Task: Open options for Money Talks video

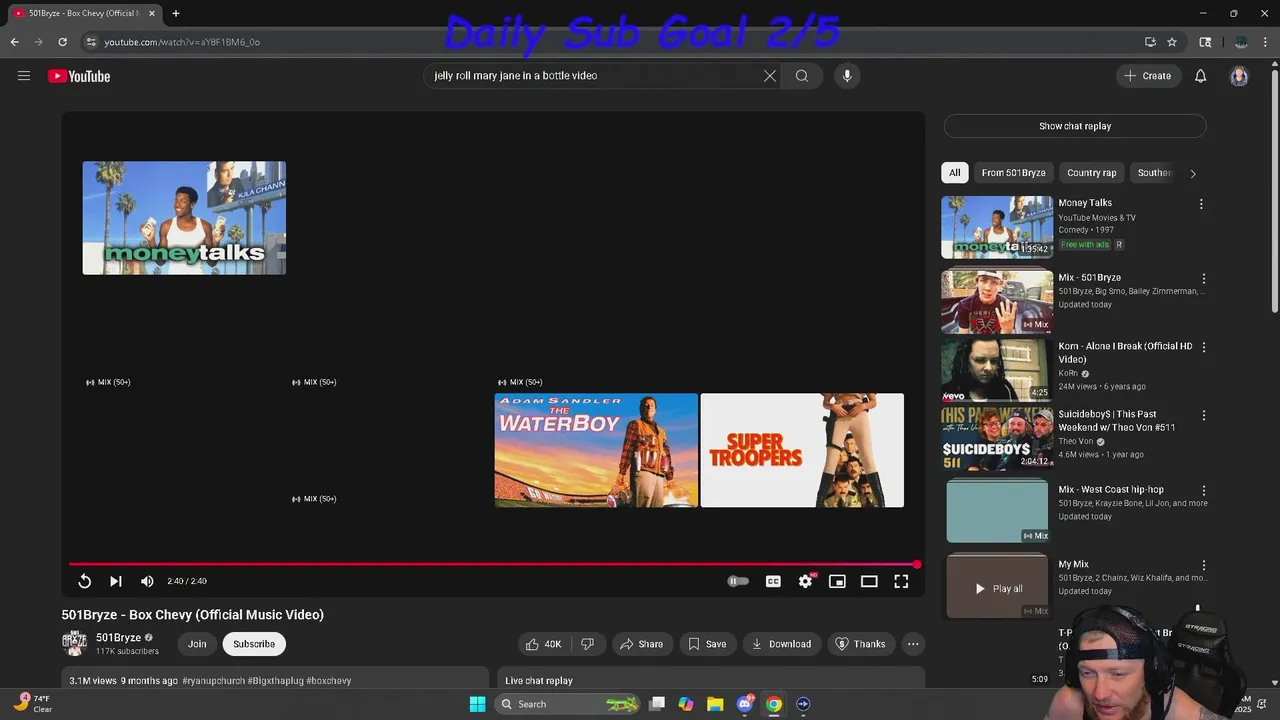Action: [x=1201, y=204]
